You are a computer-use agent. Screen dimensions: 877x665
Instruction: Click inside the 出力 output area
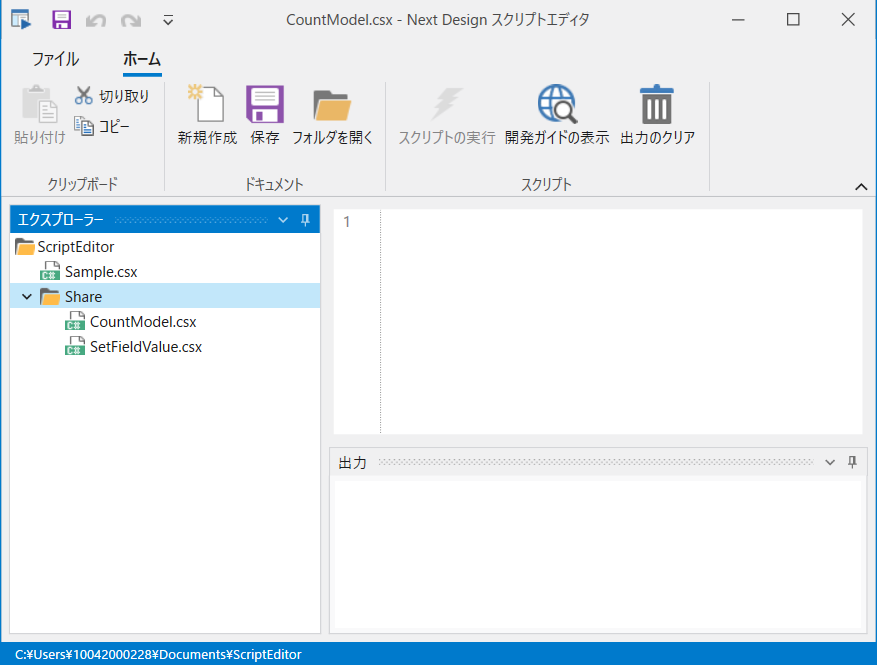pyautogui.click(x=598, y=554)
